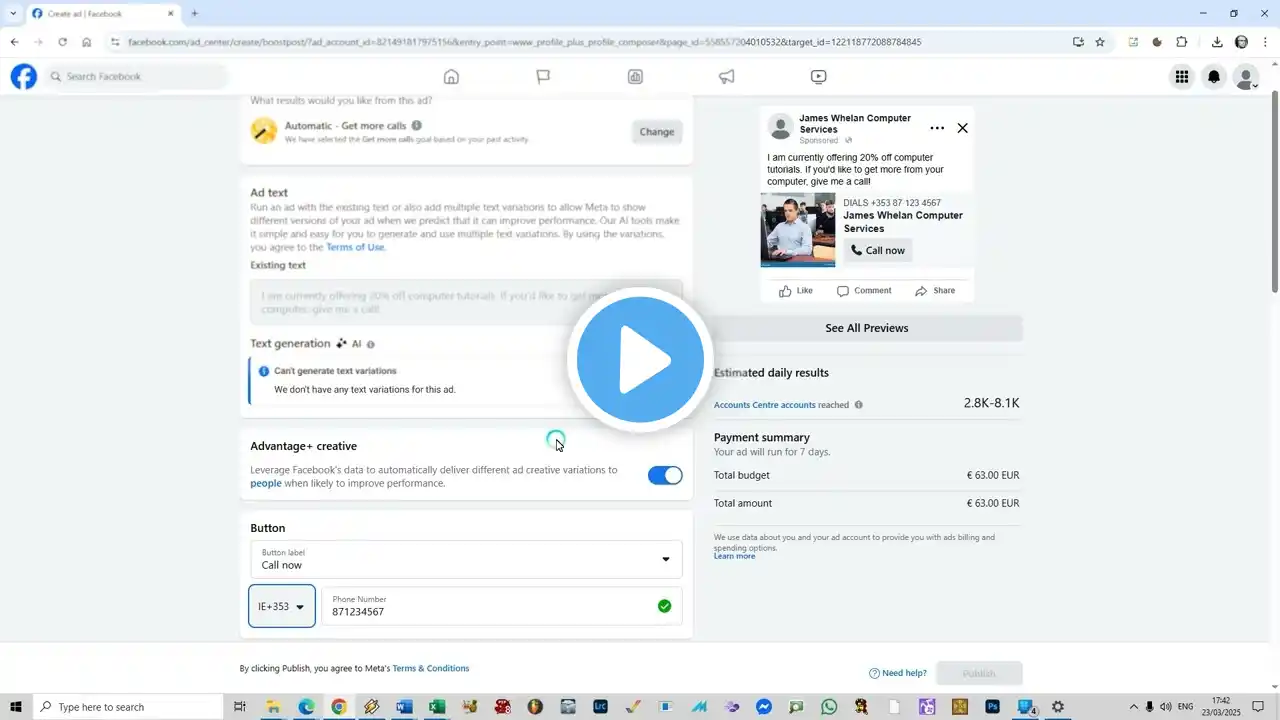Open Excel from the taskbar
This screenshot has height=720, width=1280.
pyautogui.click(x=437, y=707)
